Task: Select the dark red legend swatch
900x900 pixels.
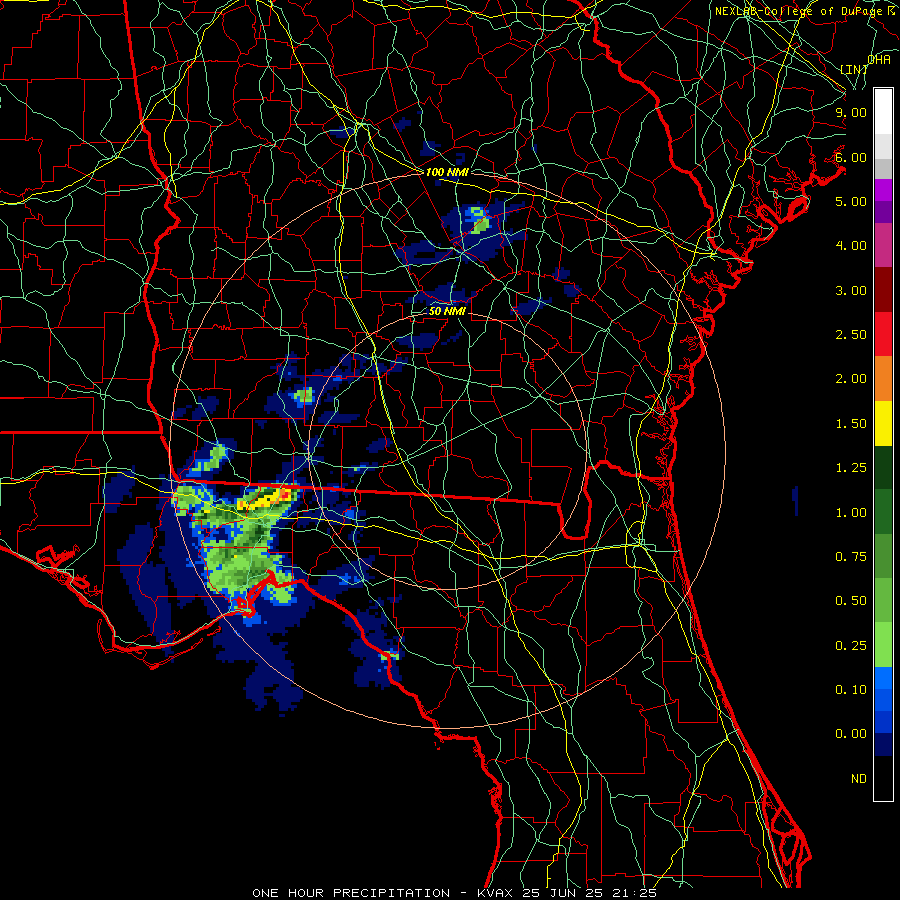Action: 883,290
